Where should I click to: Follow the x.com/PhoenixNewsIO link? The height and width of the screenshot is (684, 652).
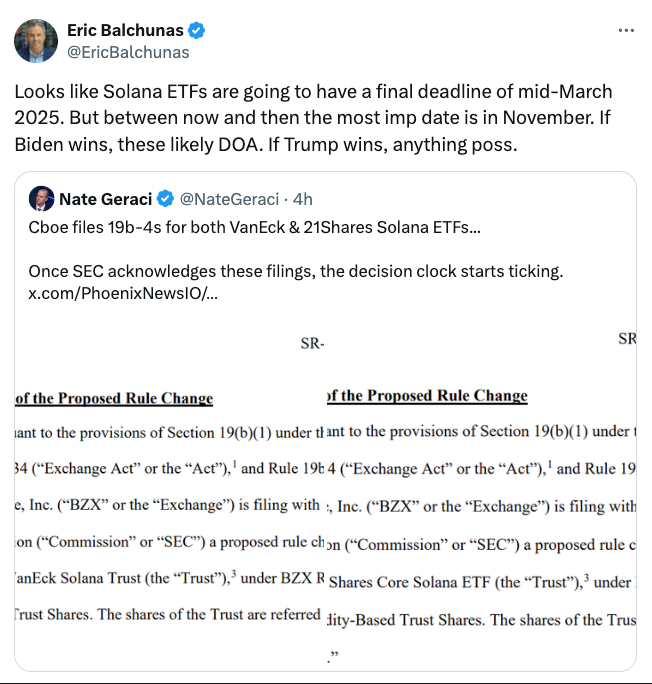[x=124, y=293]
